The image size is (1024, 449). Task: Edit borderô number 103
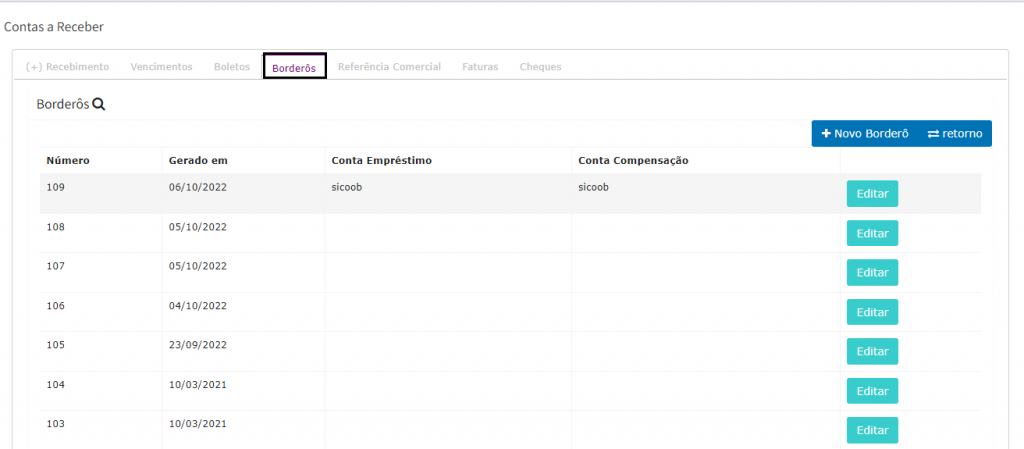(872, 430)
